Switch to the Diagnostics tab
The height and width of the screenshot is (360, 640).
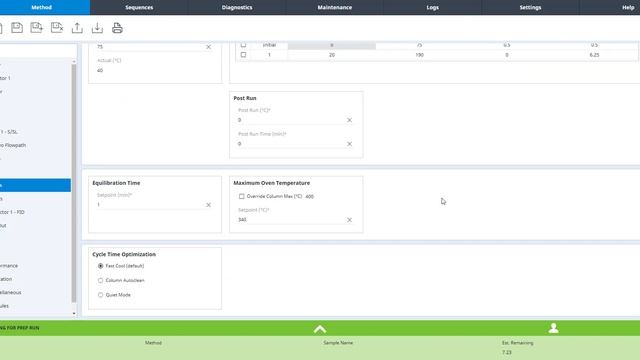[x=237, y=7]
